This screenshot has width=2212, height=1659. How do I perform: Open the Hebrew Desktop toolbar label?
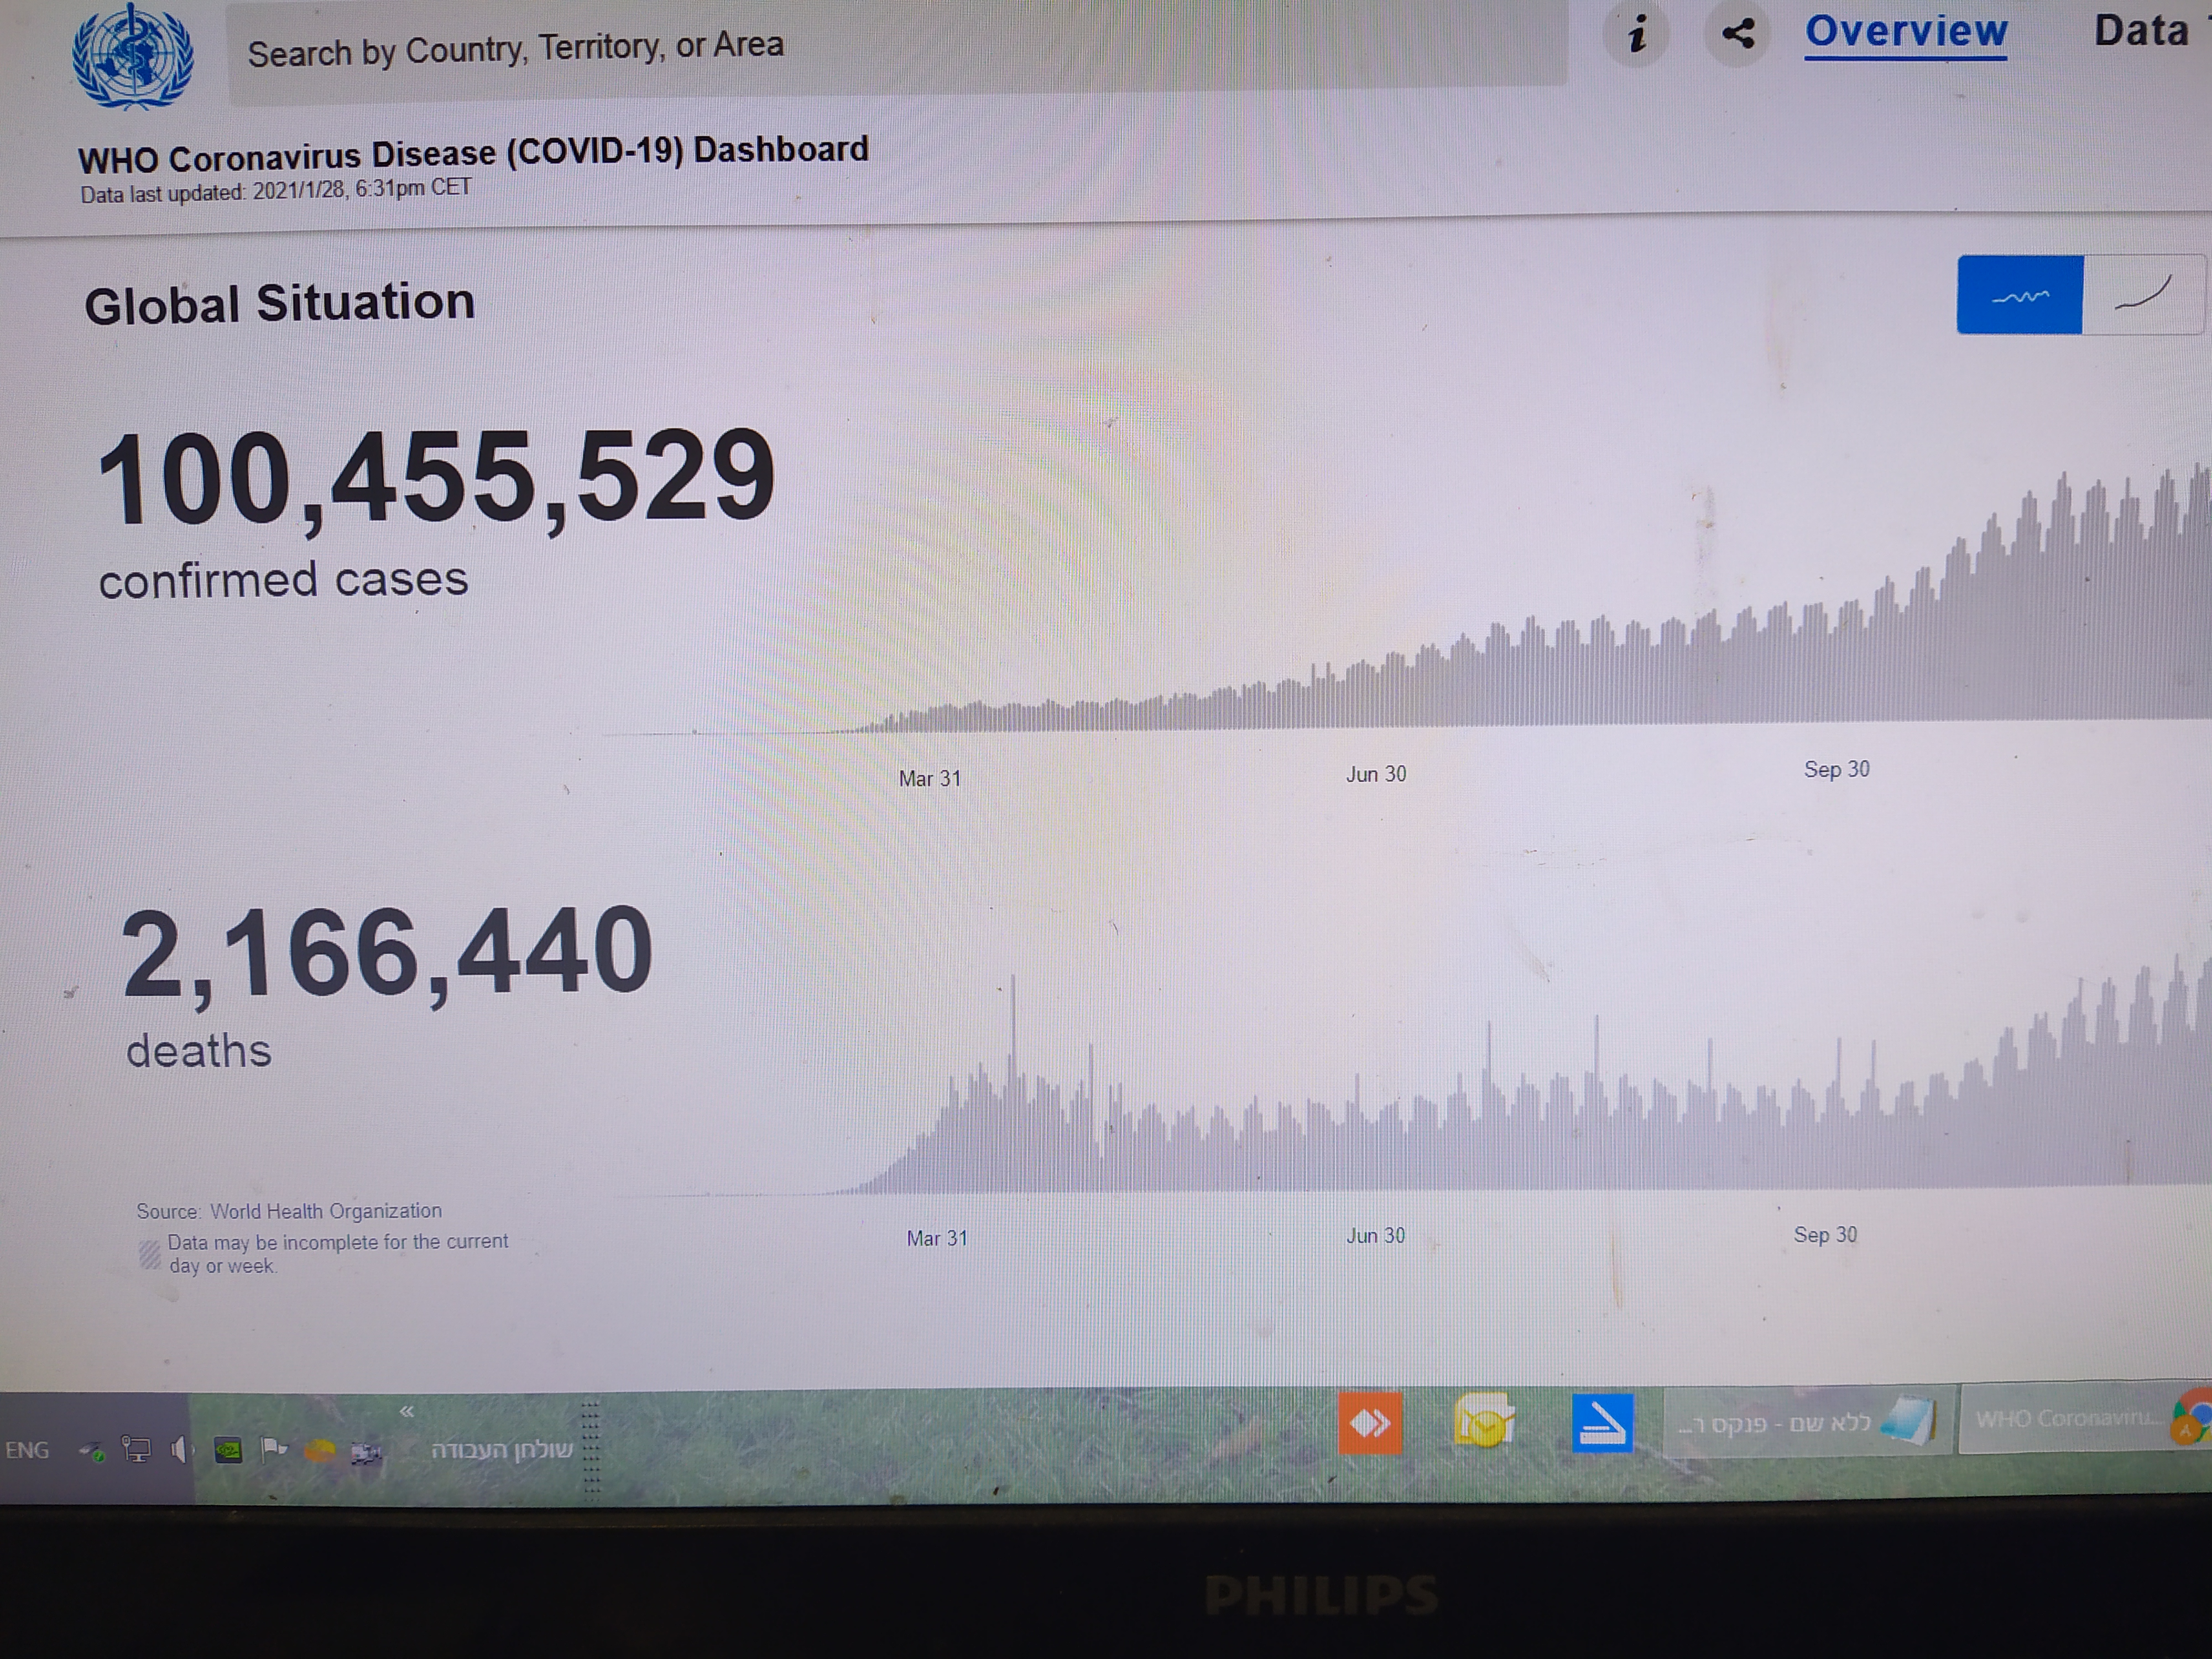click(502, 1449)
